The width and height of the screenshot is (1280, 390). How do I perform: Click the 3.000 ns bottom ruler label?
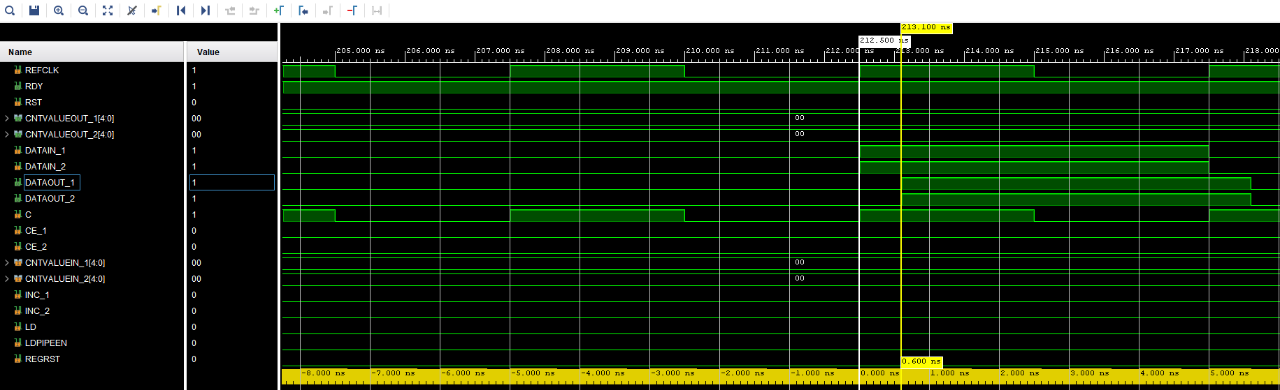(1091, 372)
